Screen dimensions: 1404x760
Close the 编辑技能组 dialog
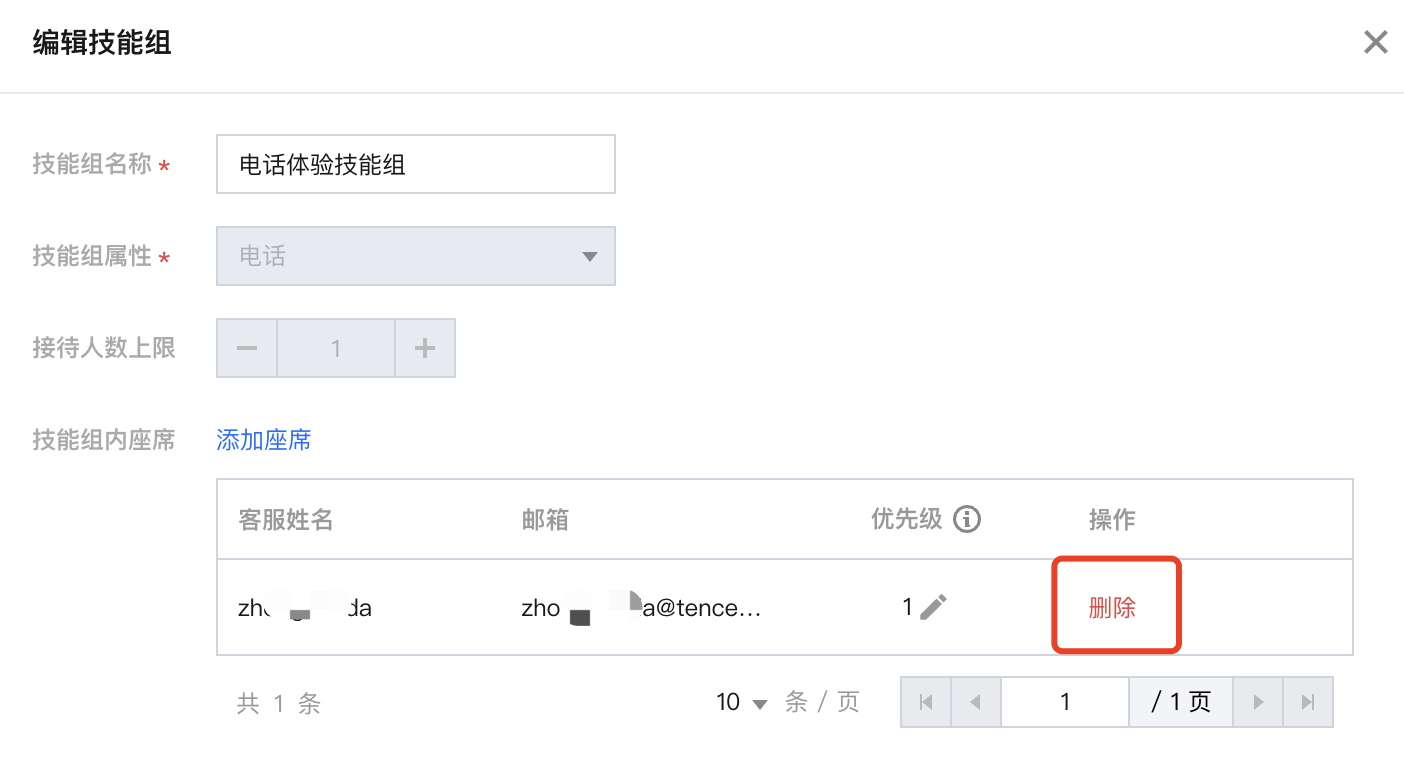click(1376, 42)
